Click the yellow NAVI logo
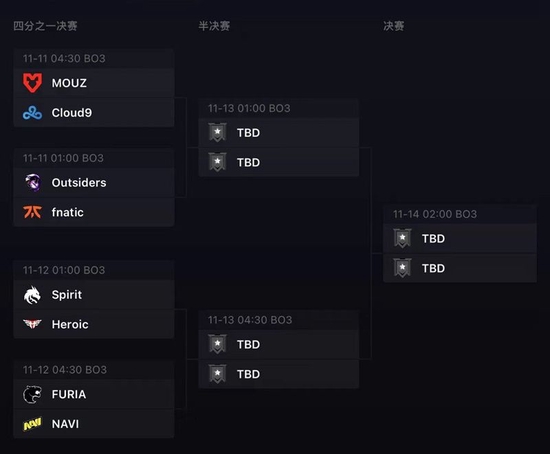This screenshot has height=454, width=550. point(32,424)
